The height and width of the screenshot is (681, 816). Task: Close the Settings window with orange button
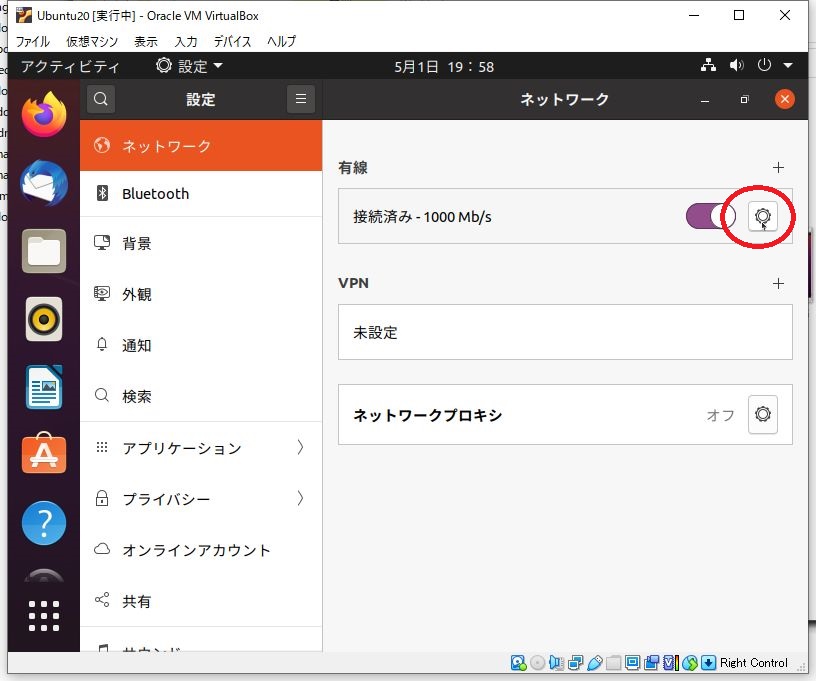click(x=784, y=99)
